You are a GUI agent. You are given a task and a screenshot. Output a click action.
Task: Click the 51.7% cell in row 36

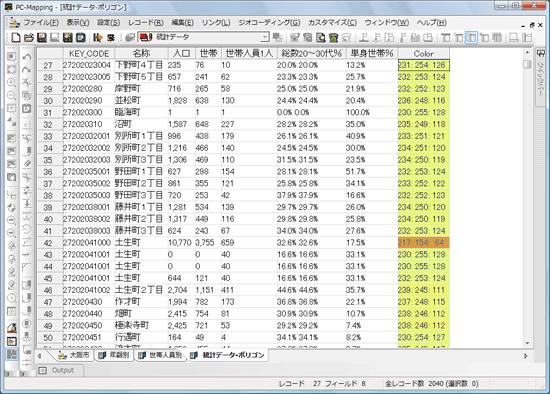coord(372,172)
